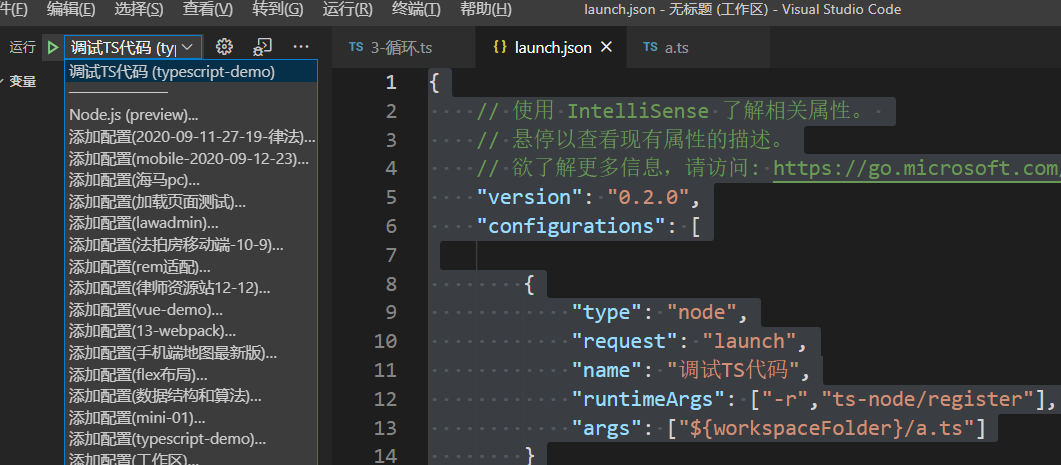The height and width of the screenshot is (465, 1061).
Task: Open the Run view more actions ellipsis
Action: pyautogui.click(x=300, y=47)
